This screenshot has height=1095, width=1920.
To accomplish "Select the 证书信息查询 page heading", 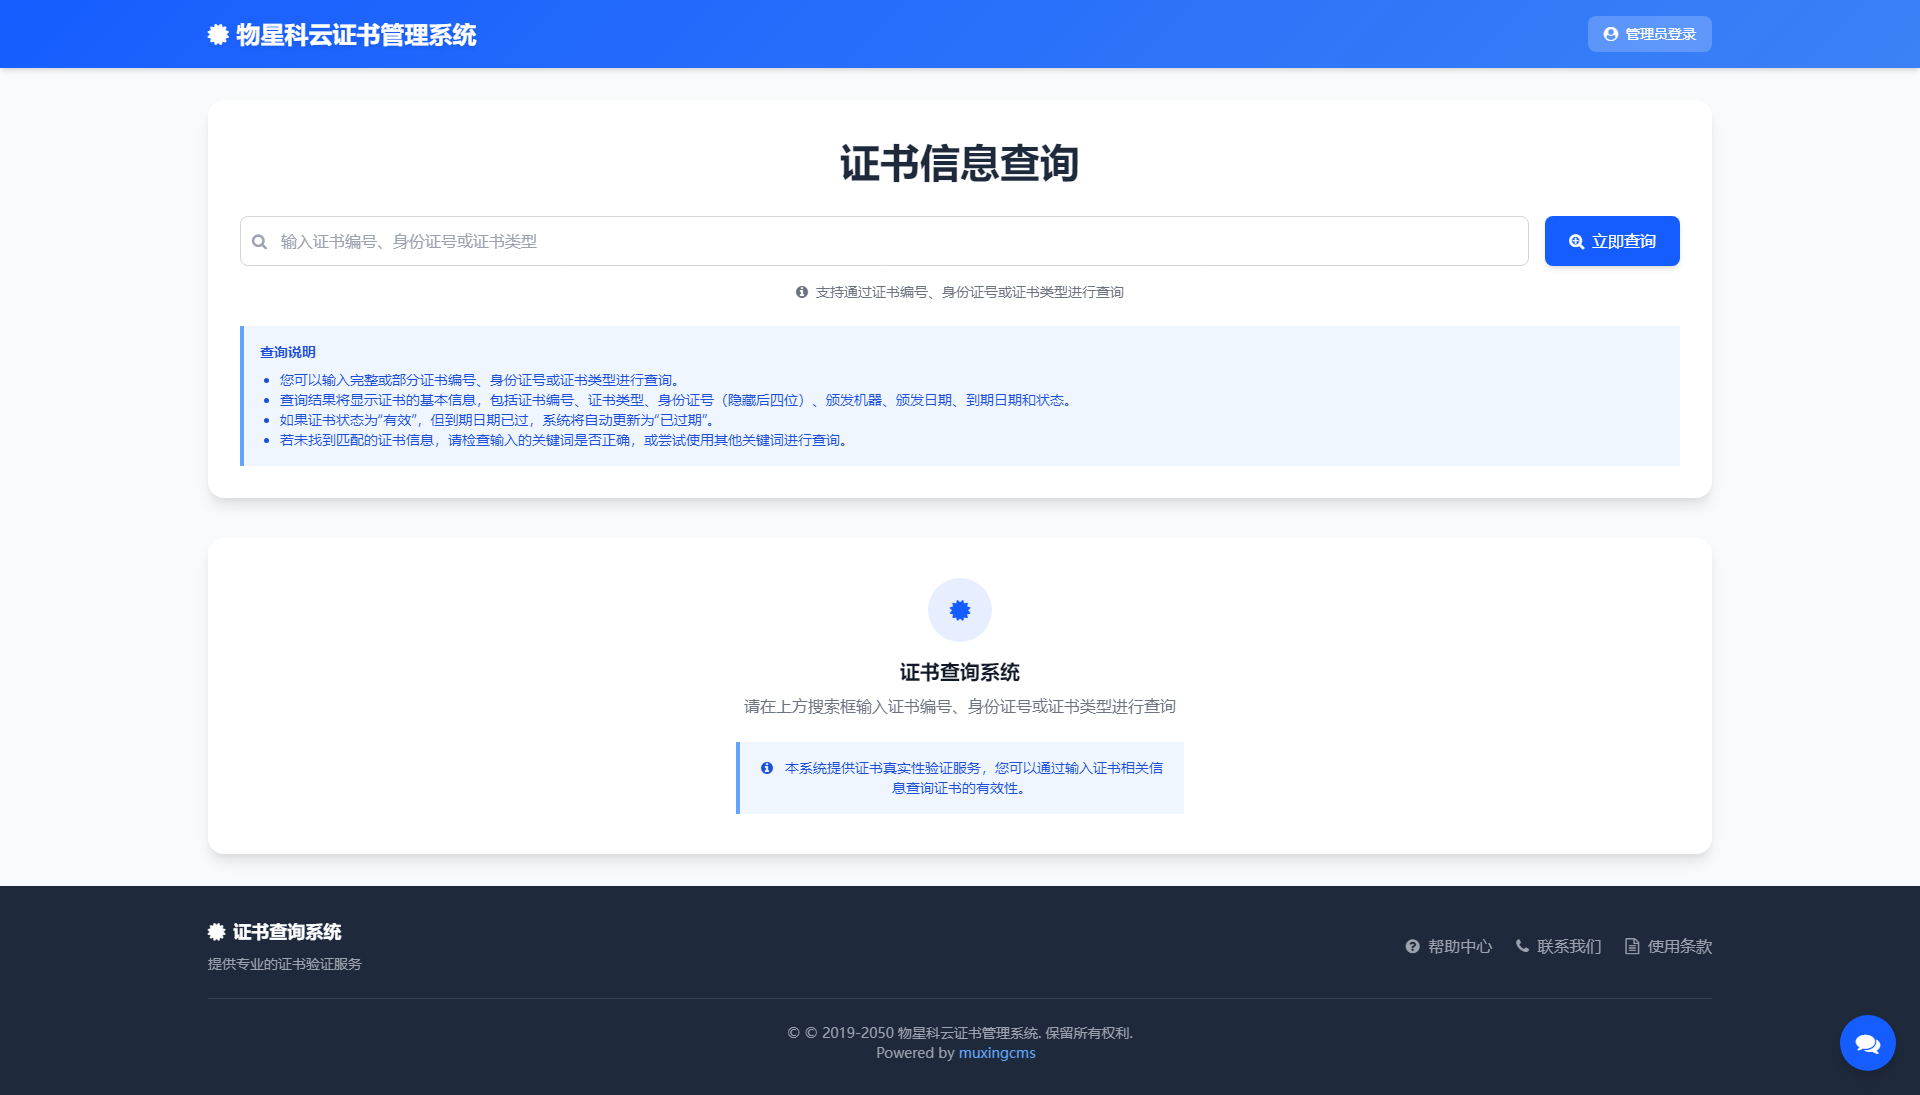I will pyautogui.click(x=960, y=163).
